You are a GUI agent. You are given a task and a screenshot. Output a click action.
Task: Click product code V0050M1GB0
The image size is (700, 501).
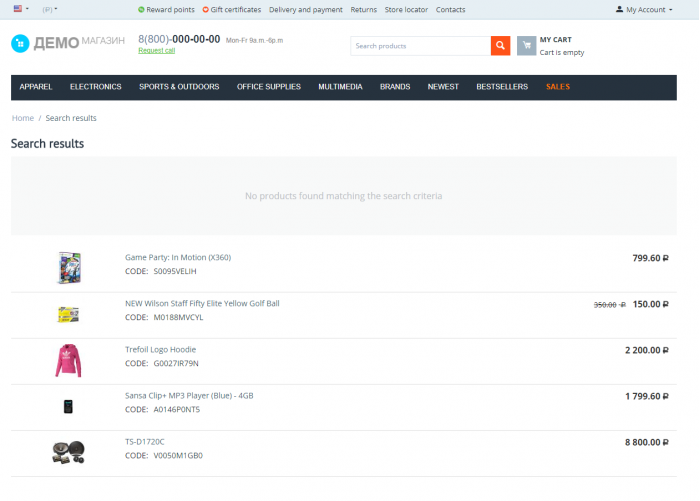click(178, 455)
